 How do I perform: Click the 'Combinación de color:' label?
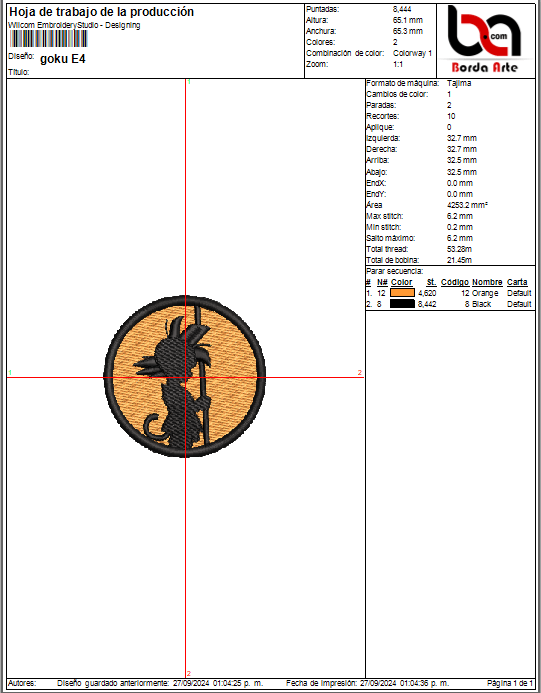(x=345, y=53)
